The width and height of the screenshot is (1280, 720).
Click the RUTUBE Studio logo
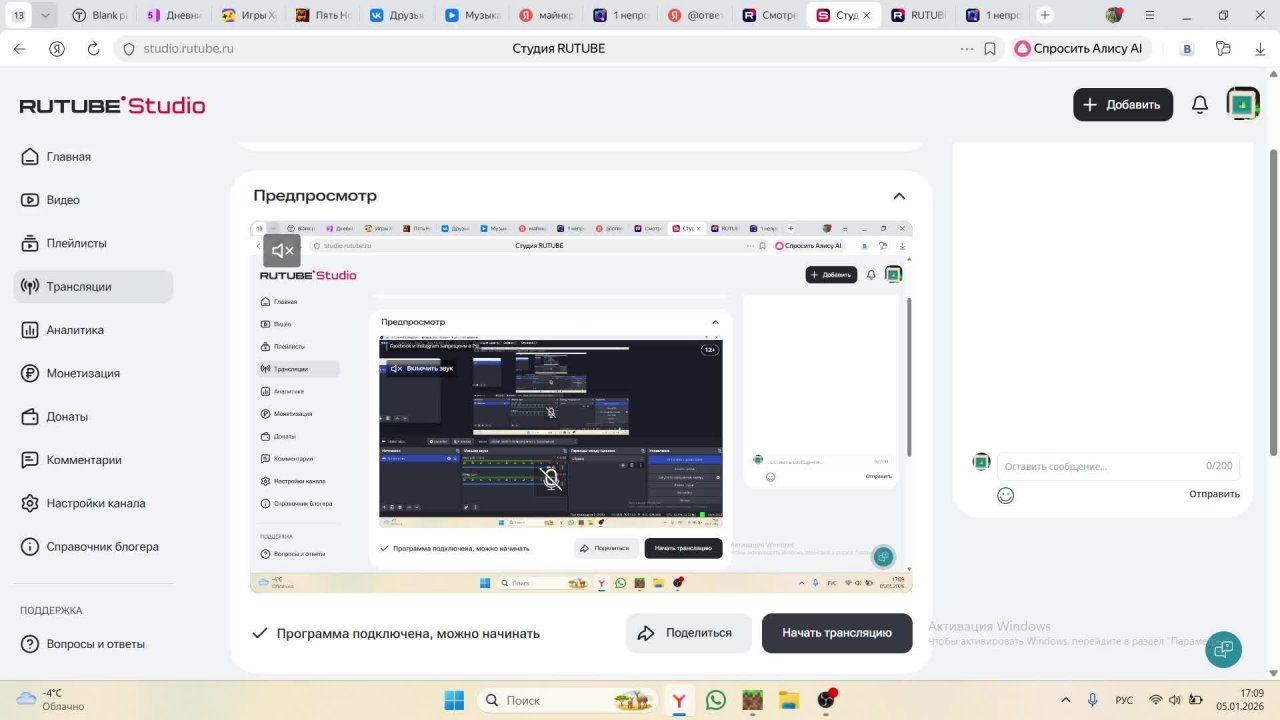112,105
